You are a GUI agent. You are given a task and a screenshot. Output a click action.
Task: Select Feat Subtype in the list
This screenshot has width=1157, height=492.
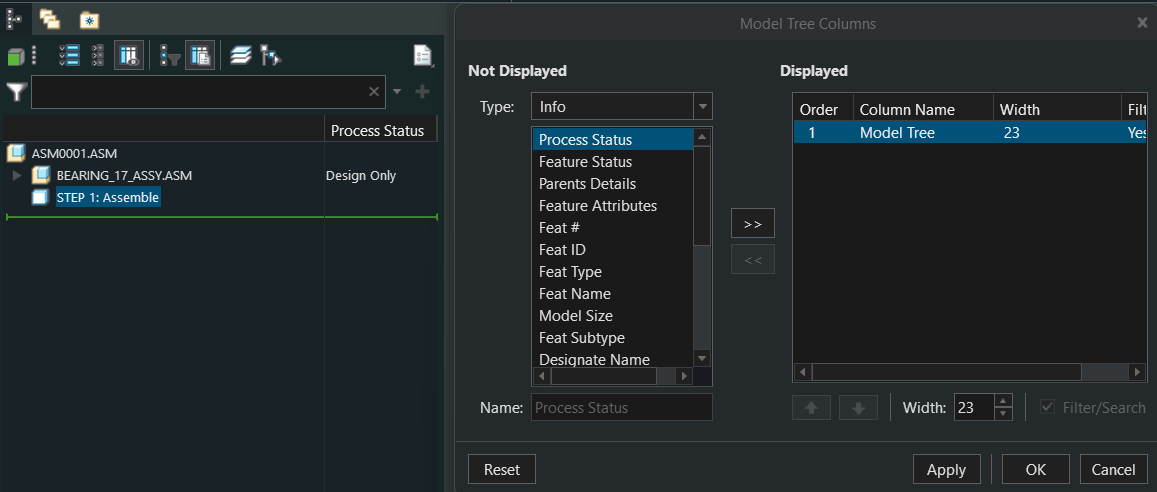(612, 338)
